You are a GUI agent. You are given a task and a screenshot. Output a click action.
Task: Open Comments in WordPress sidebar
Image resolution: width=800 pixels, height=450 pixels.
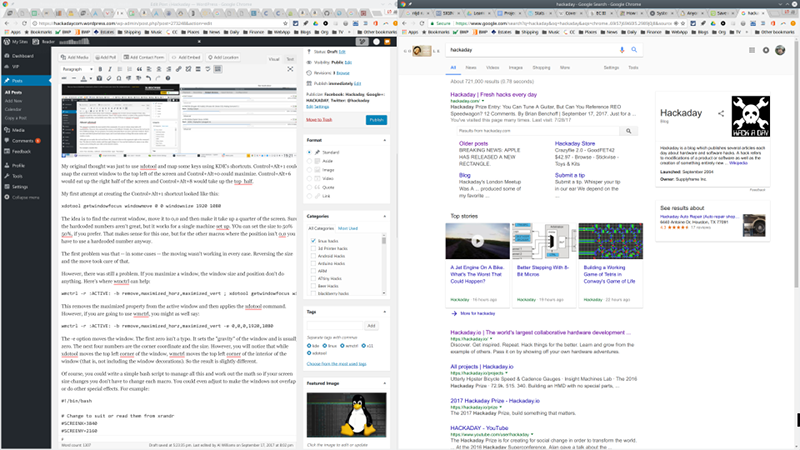coord(25,140)
